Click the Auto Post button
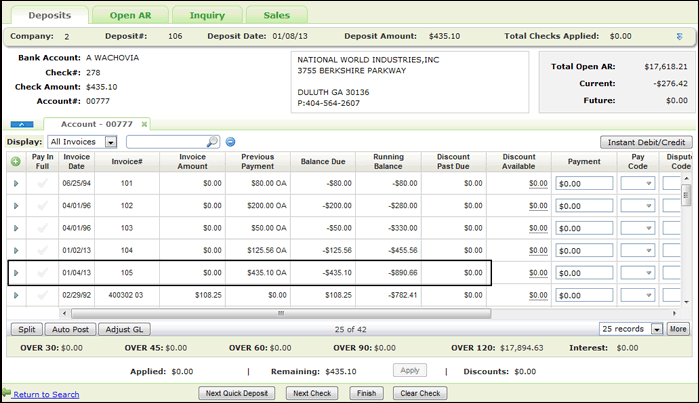 (70, 329)
